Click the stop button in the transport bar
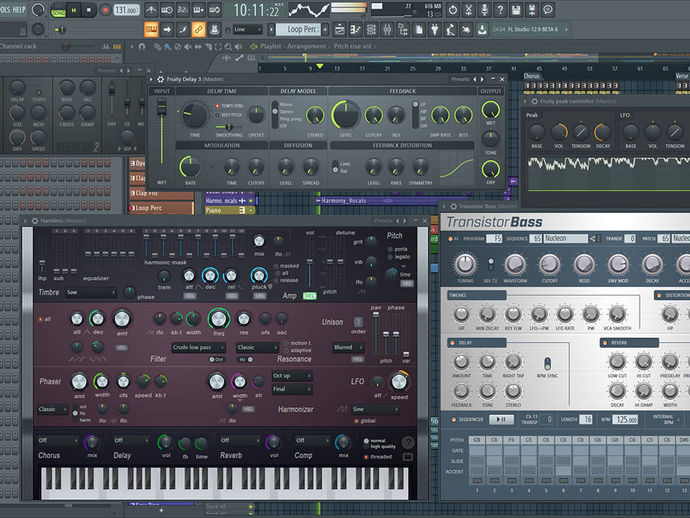 88,10
